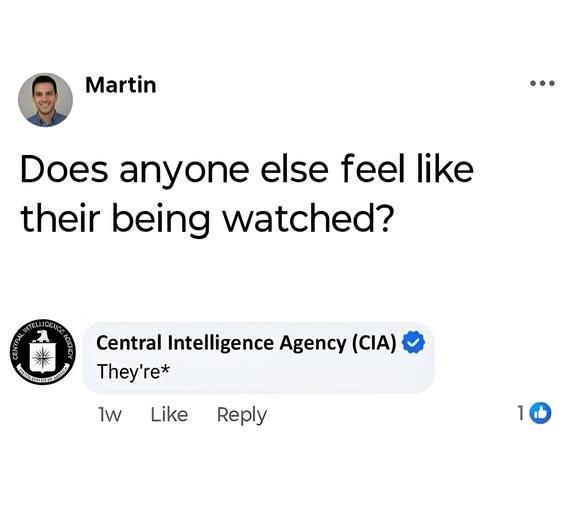565x509 pixels.
Task: Click the They're* comment text
Action: coord(133,372)
